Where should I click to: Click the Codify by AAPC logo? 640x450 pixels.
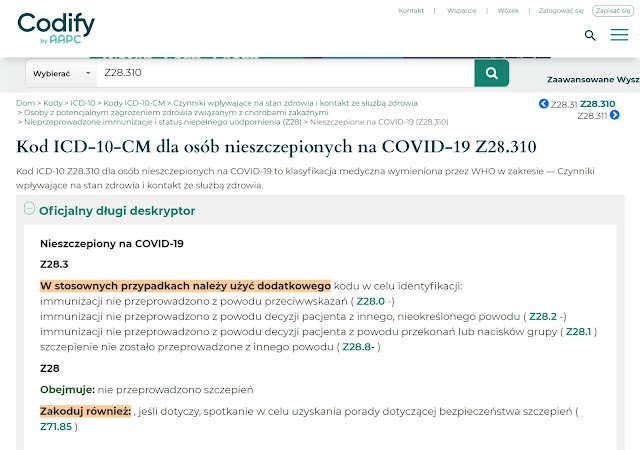(56, 28)
